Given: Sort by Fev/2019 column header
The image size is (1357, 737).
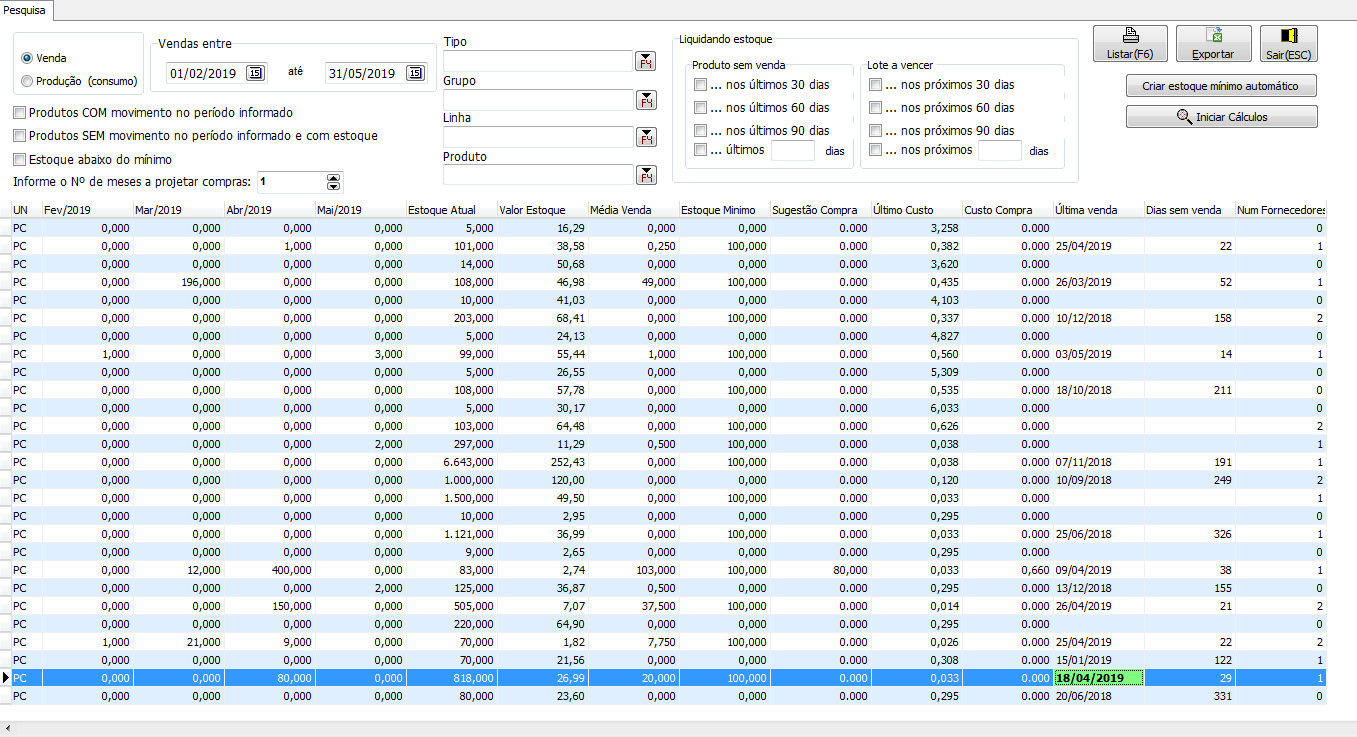Looking at the screenshot, I should point(87,210).
